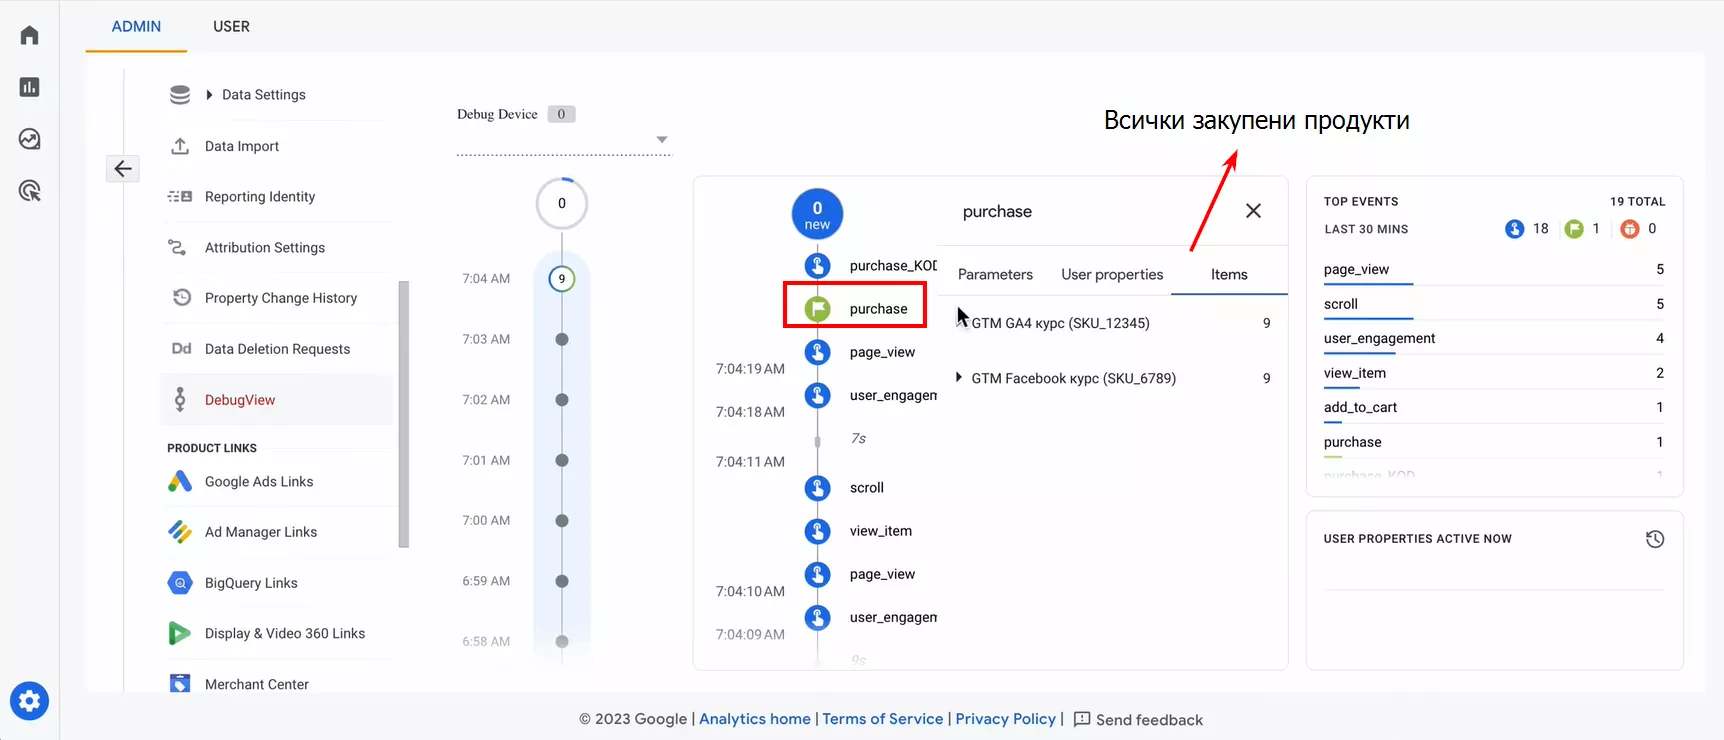Click the back arrow button
1724x740 pixels.
click(123, 169)
